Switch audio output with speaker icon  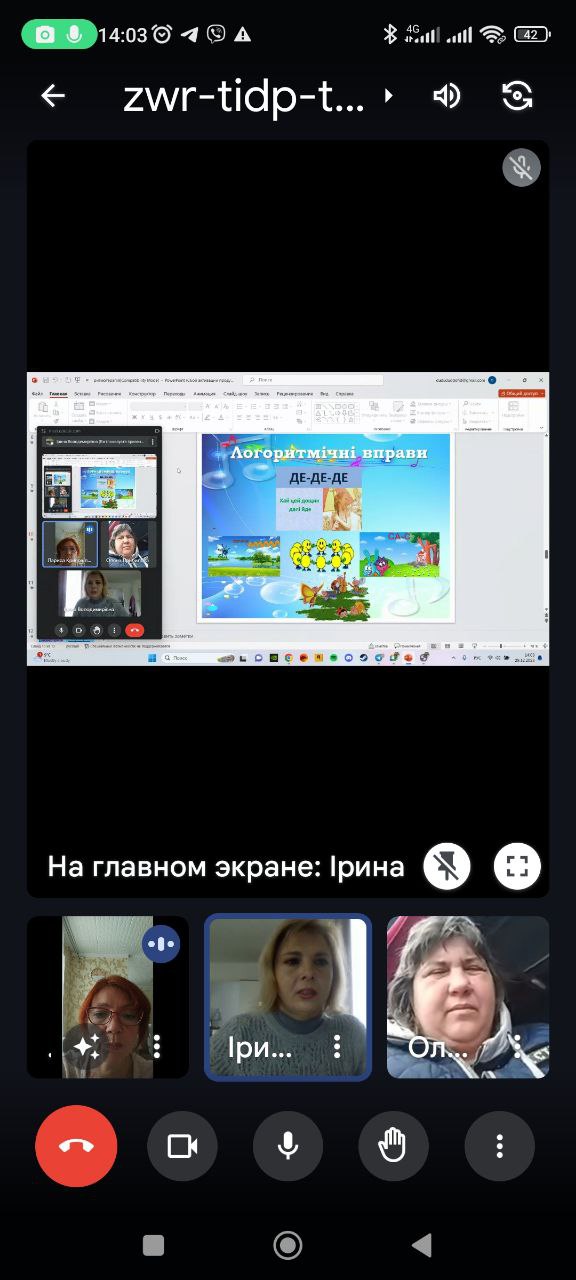[x=446, y=96]
